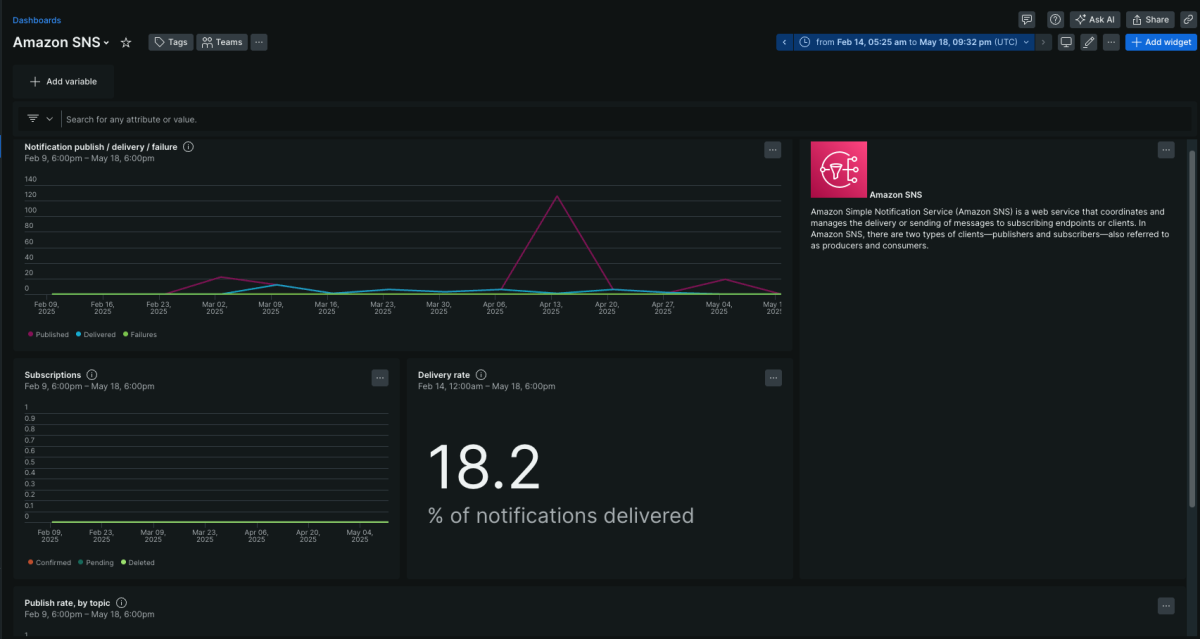Open the clock icon in the time selector
The image size is (1200, 639).
click(x=805, y=42)
